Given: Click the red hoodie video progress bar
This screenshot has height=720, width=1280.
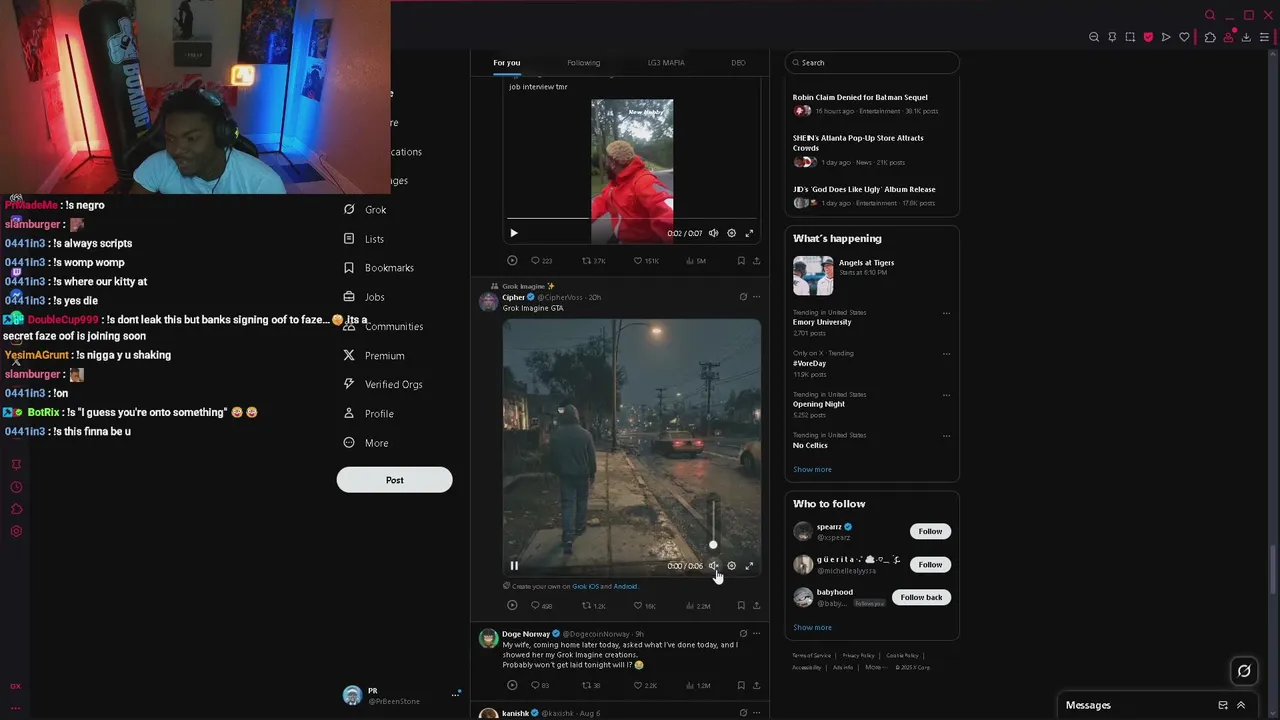Looking at the screenshot, I should tap(632, 218).
